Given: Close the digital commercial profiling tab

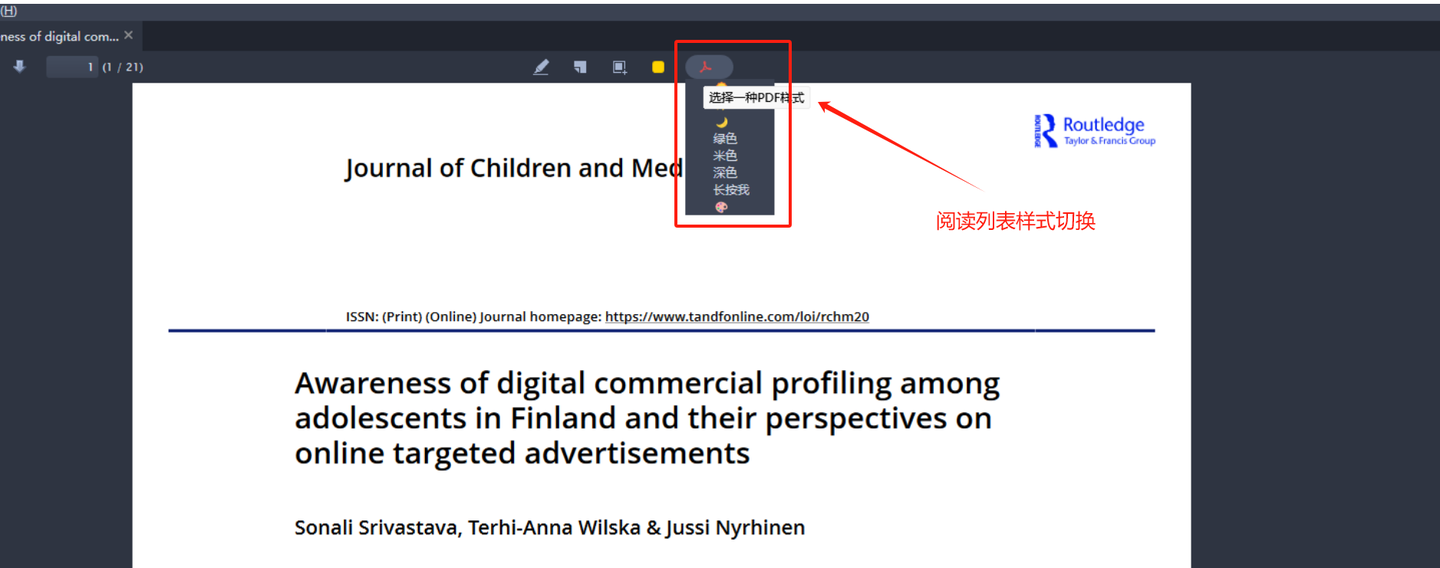Looking at the screenshot, I should 128,36.
